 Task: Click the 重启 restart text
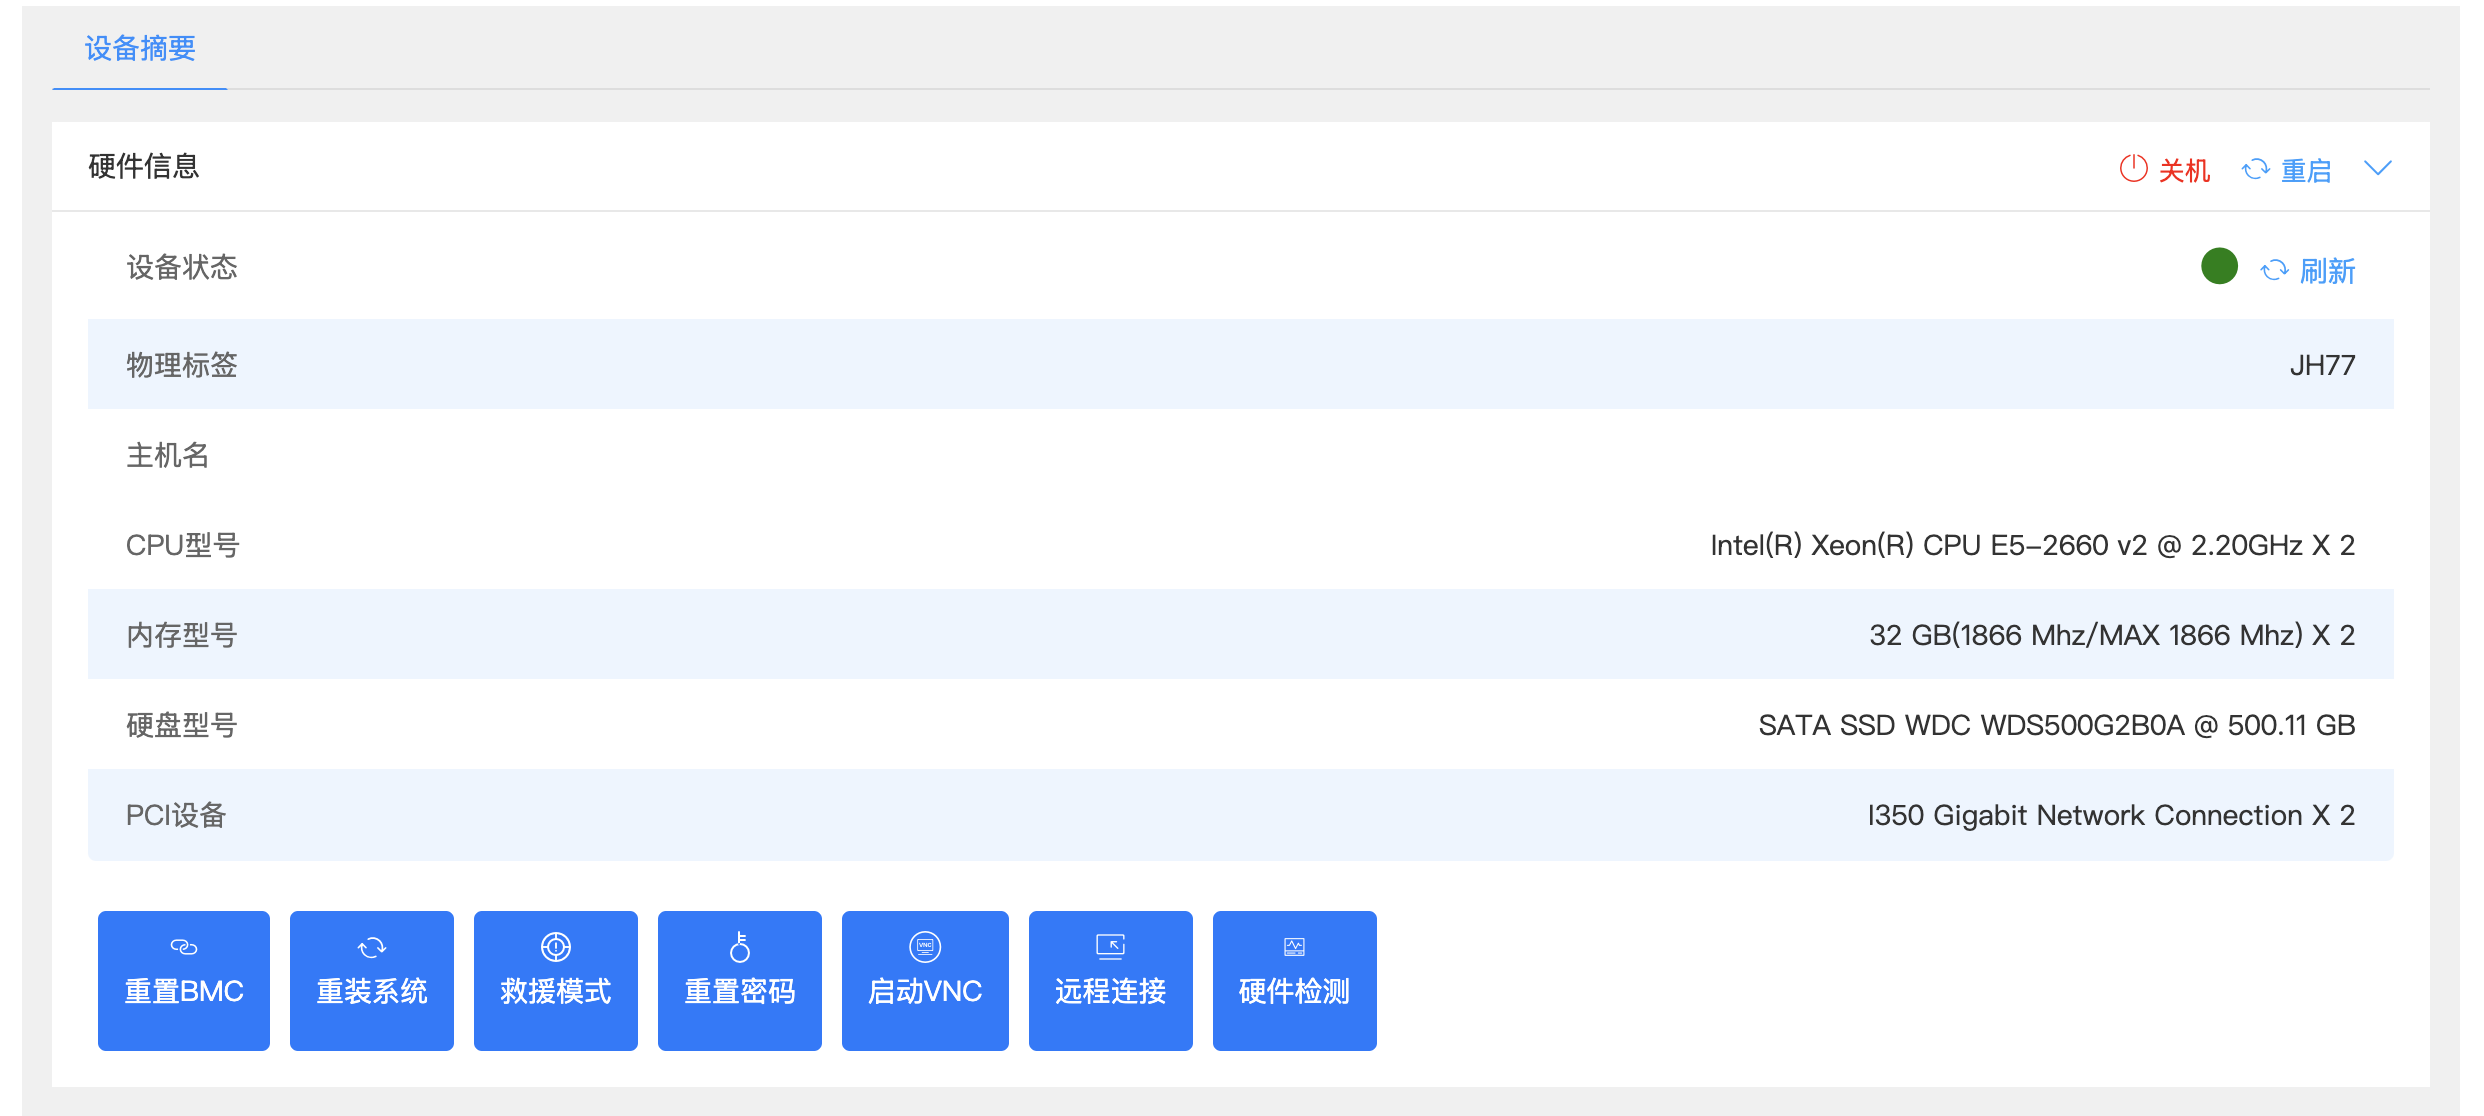click(2306, 170)
